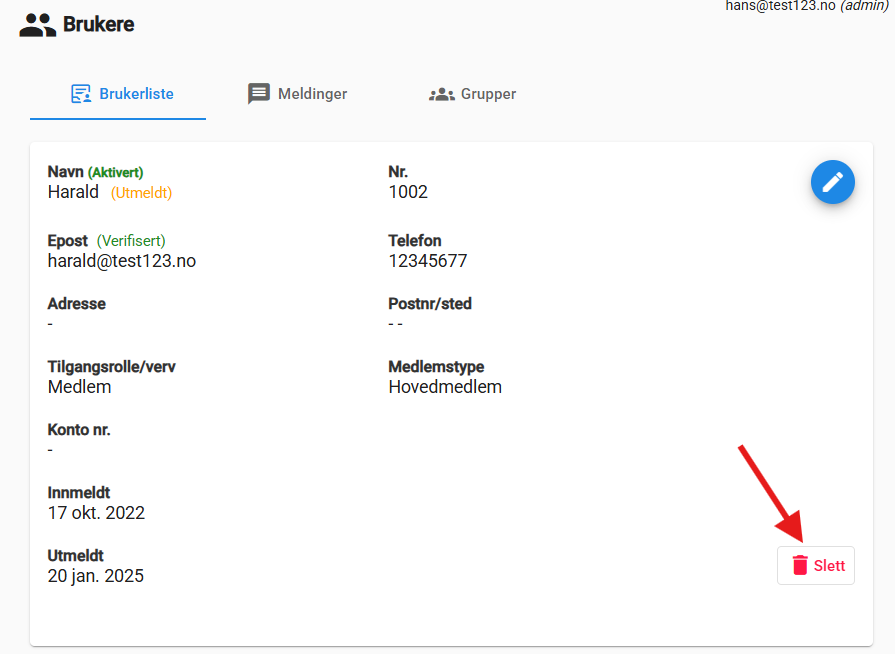Click the green Verifisert status label
Screen dimensions: 895x654
click(x=131, y=241)
